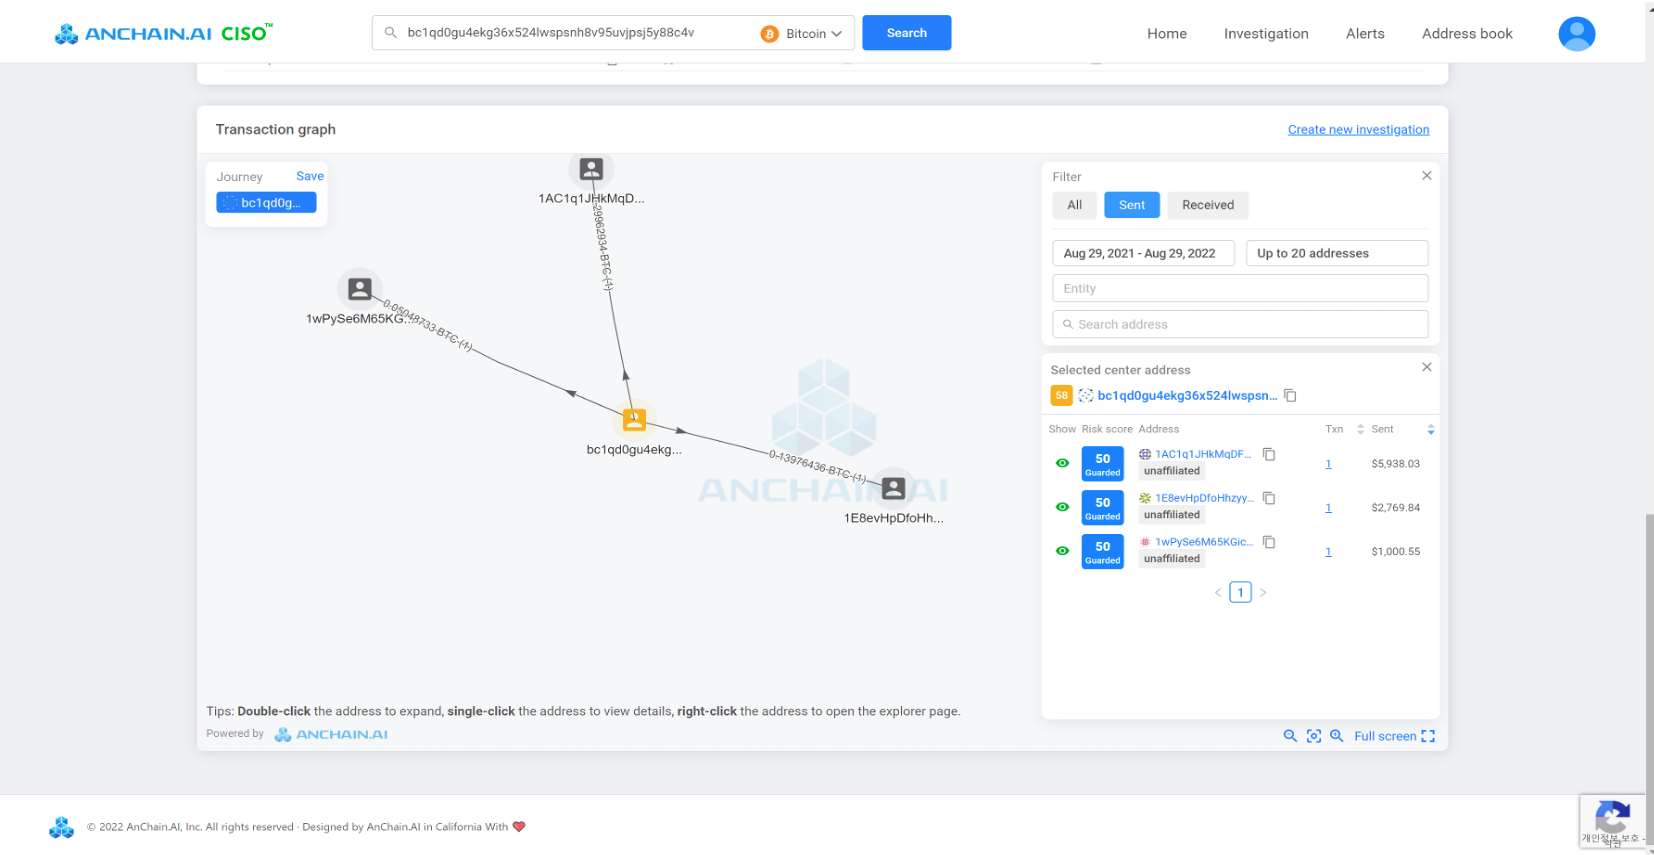
Task: Go to previous page of addresses
Action: point(1218,593)
